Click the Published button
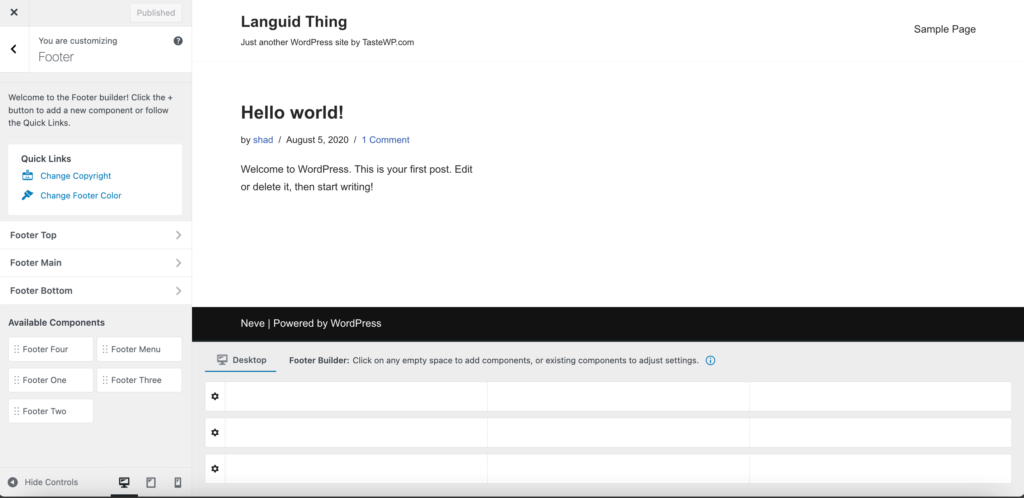Viewport: 1024px width, 498px height. tap(155, 12)
